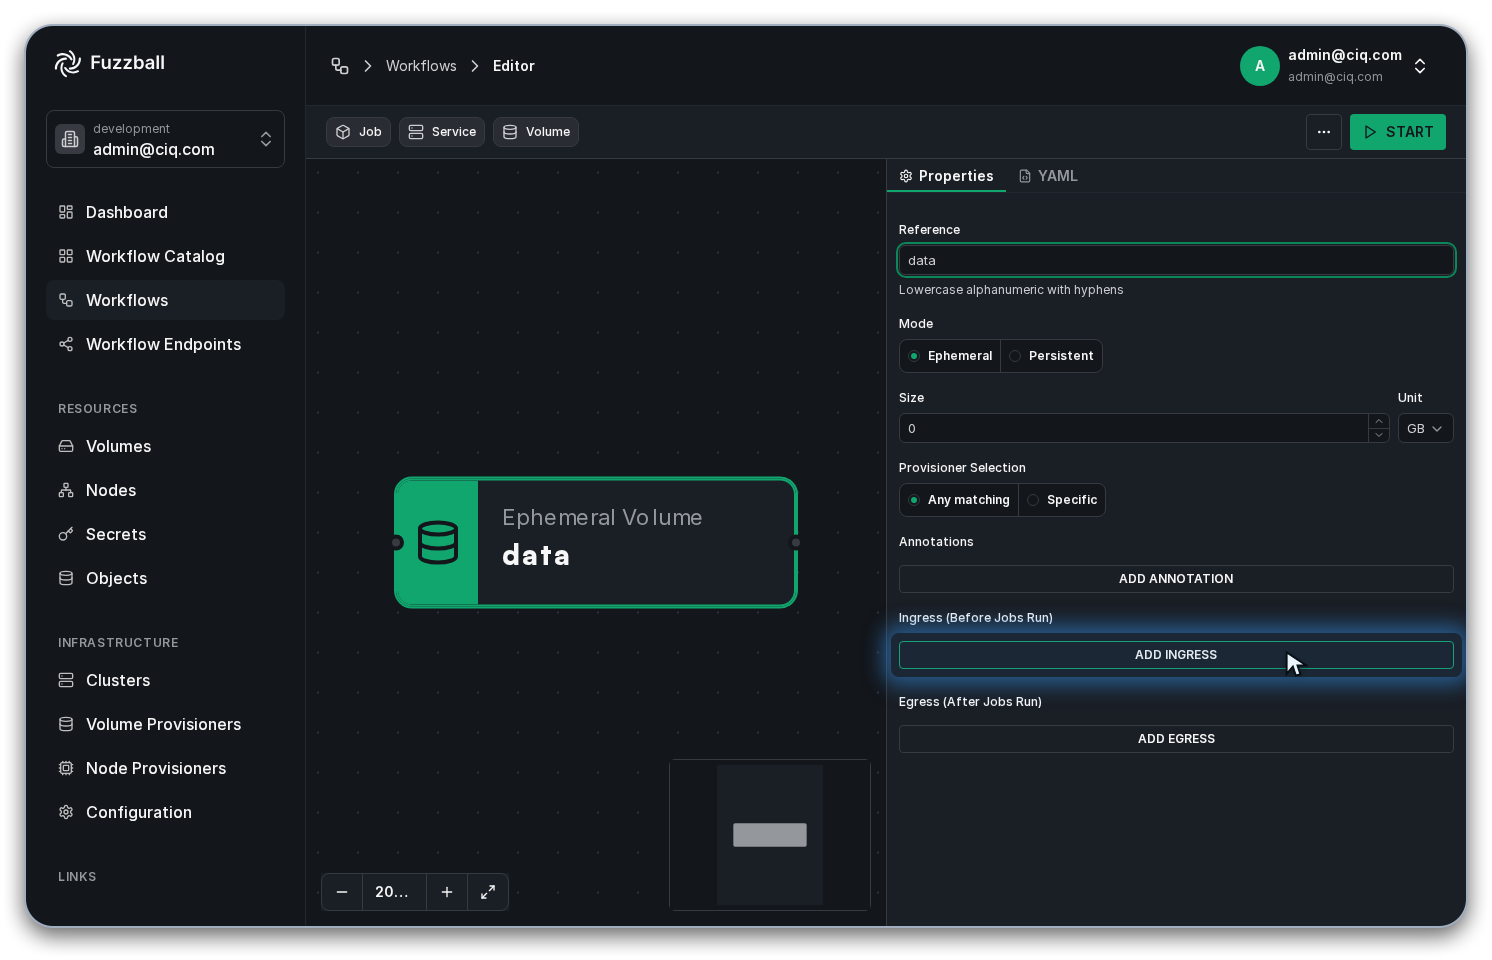This screenshot has height=960, width=1492.
Task: Add a Service node from toolbar
Action: [442, 132]
